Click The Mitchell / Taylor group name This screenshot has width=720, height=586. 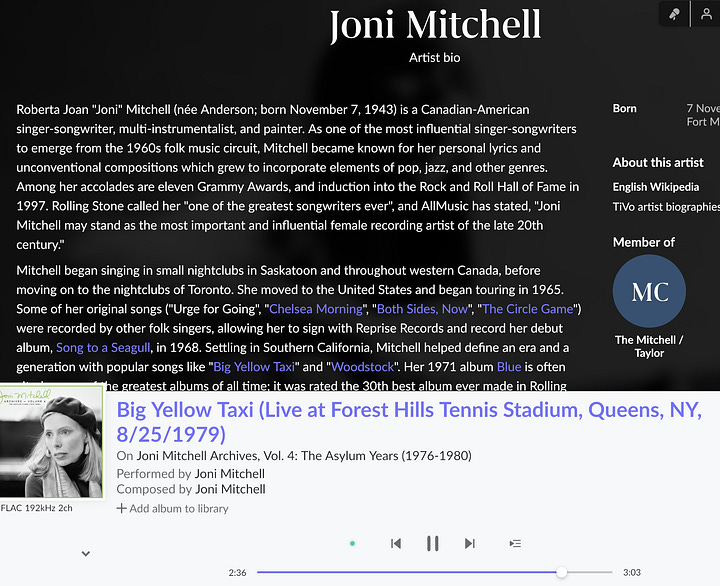tap(649, 346)
